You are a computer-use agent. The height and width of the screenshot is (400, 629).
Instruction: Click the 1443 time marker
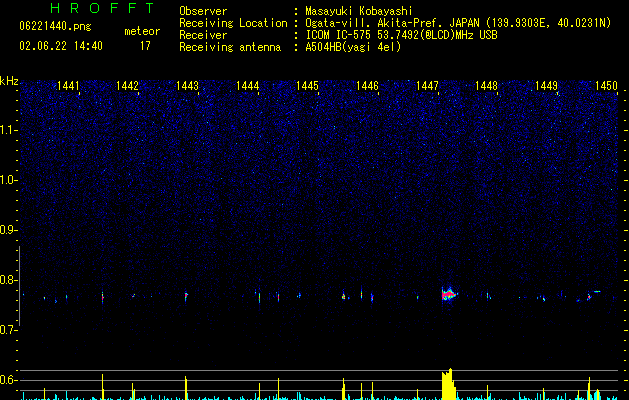click(187, 86)
